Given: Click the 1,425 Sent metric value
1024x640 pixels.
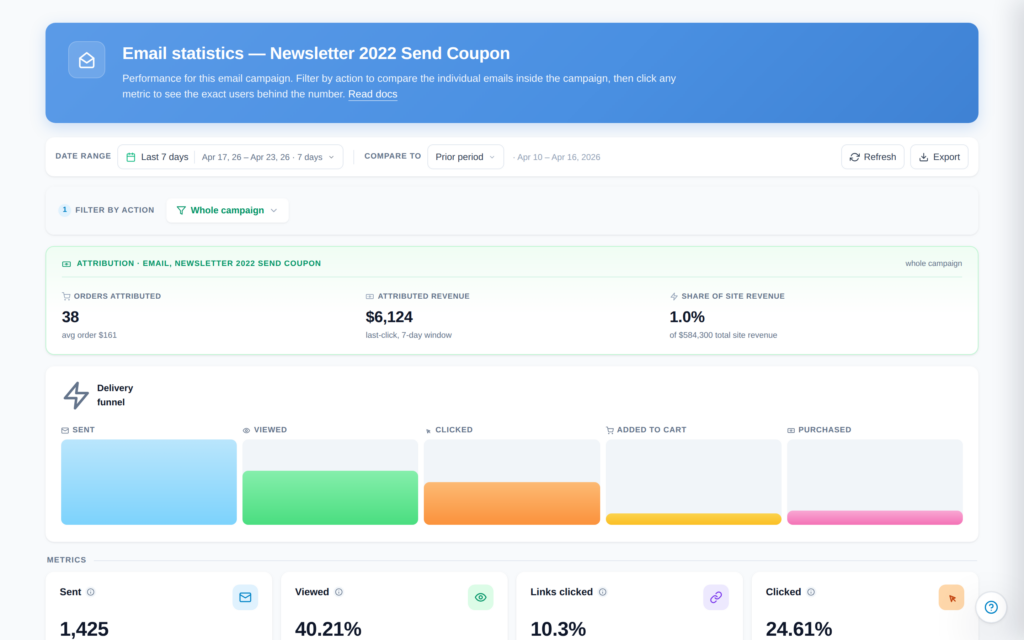Looking at the screenshot, I should (84, 629).
